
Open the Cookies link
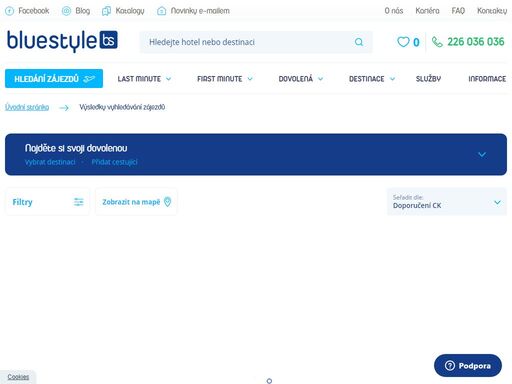(x=18, y=377)
